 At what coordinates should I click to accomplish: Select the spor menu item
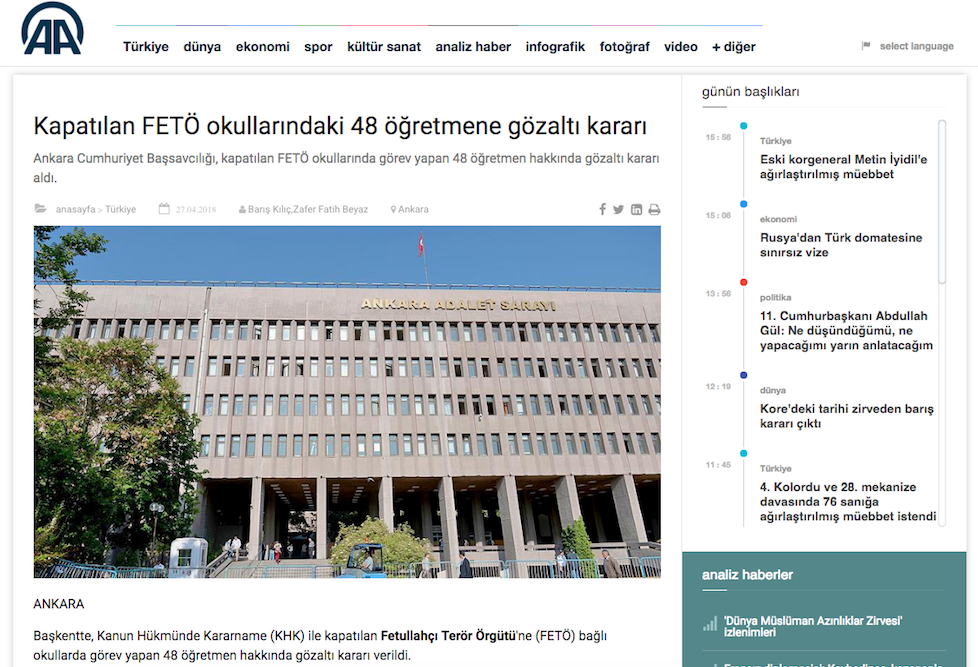tap(318, 47)
